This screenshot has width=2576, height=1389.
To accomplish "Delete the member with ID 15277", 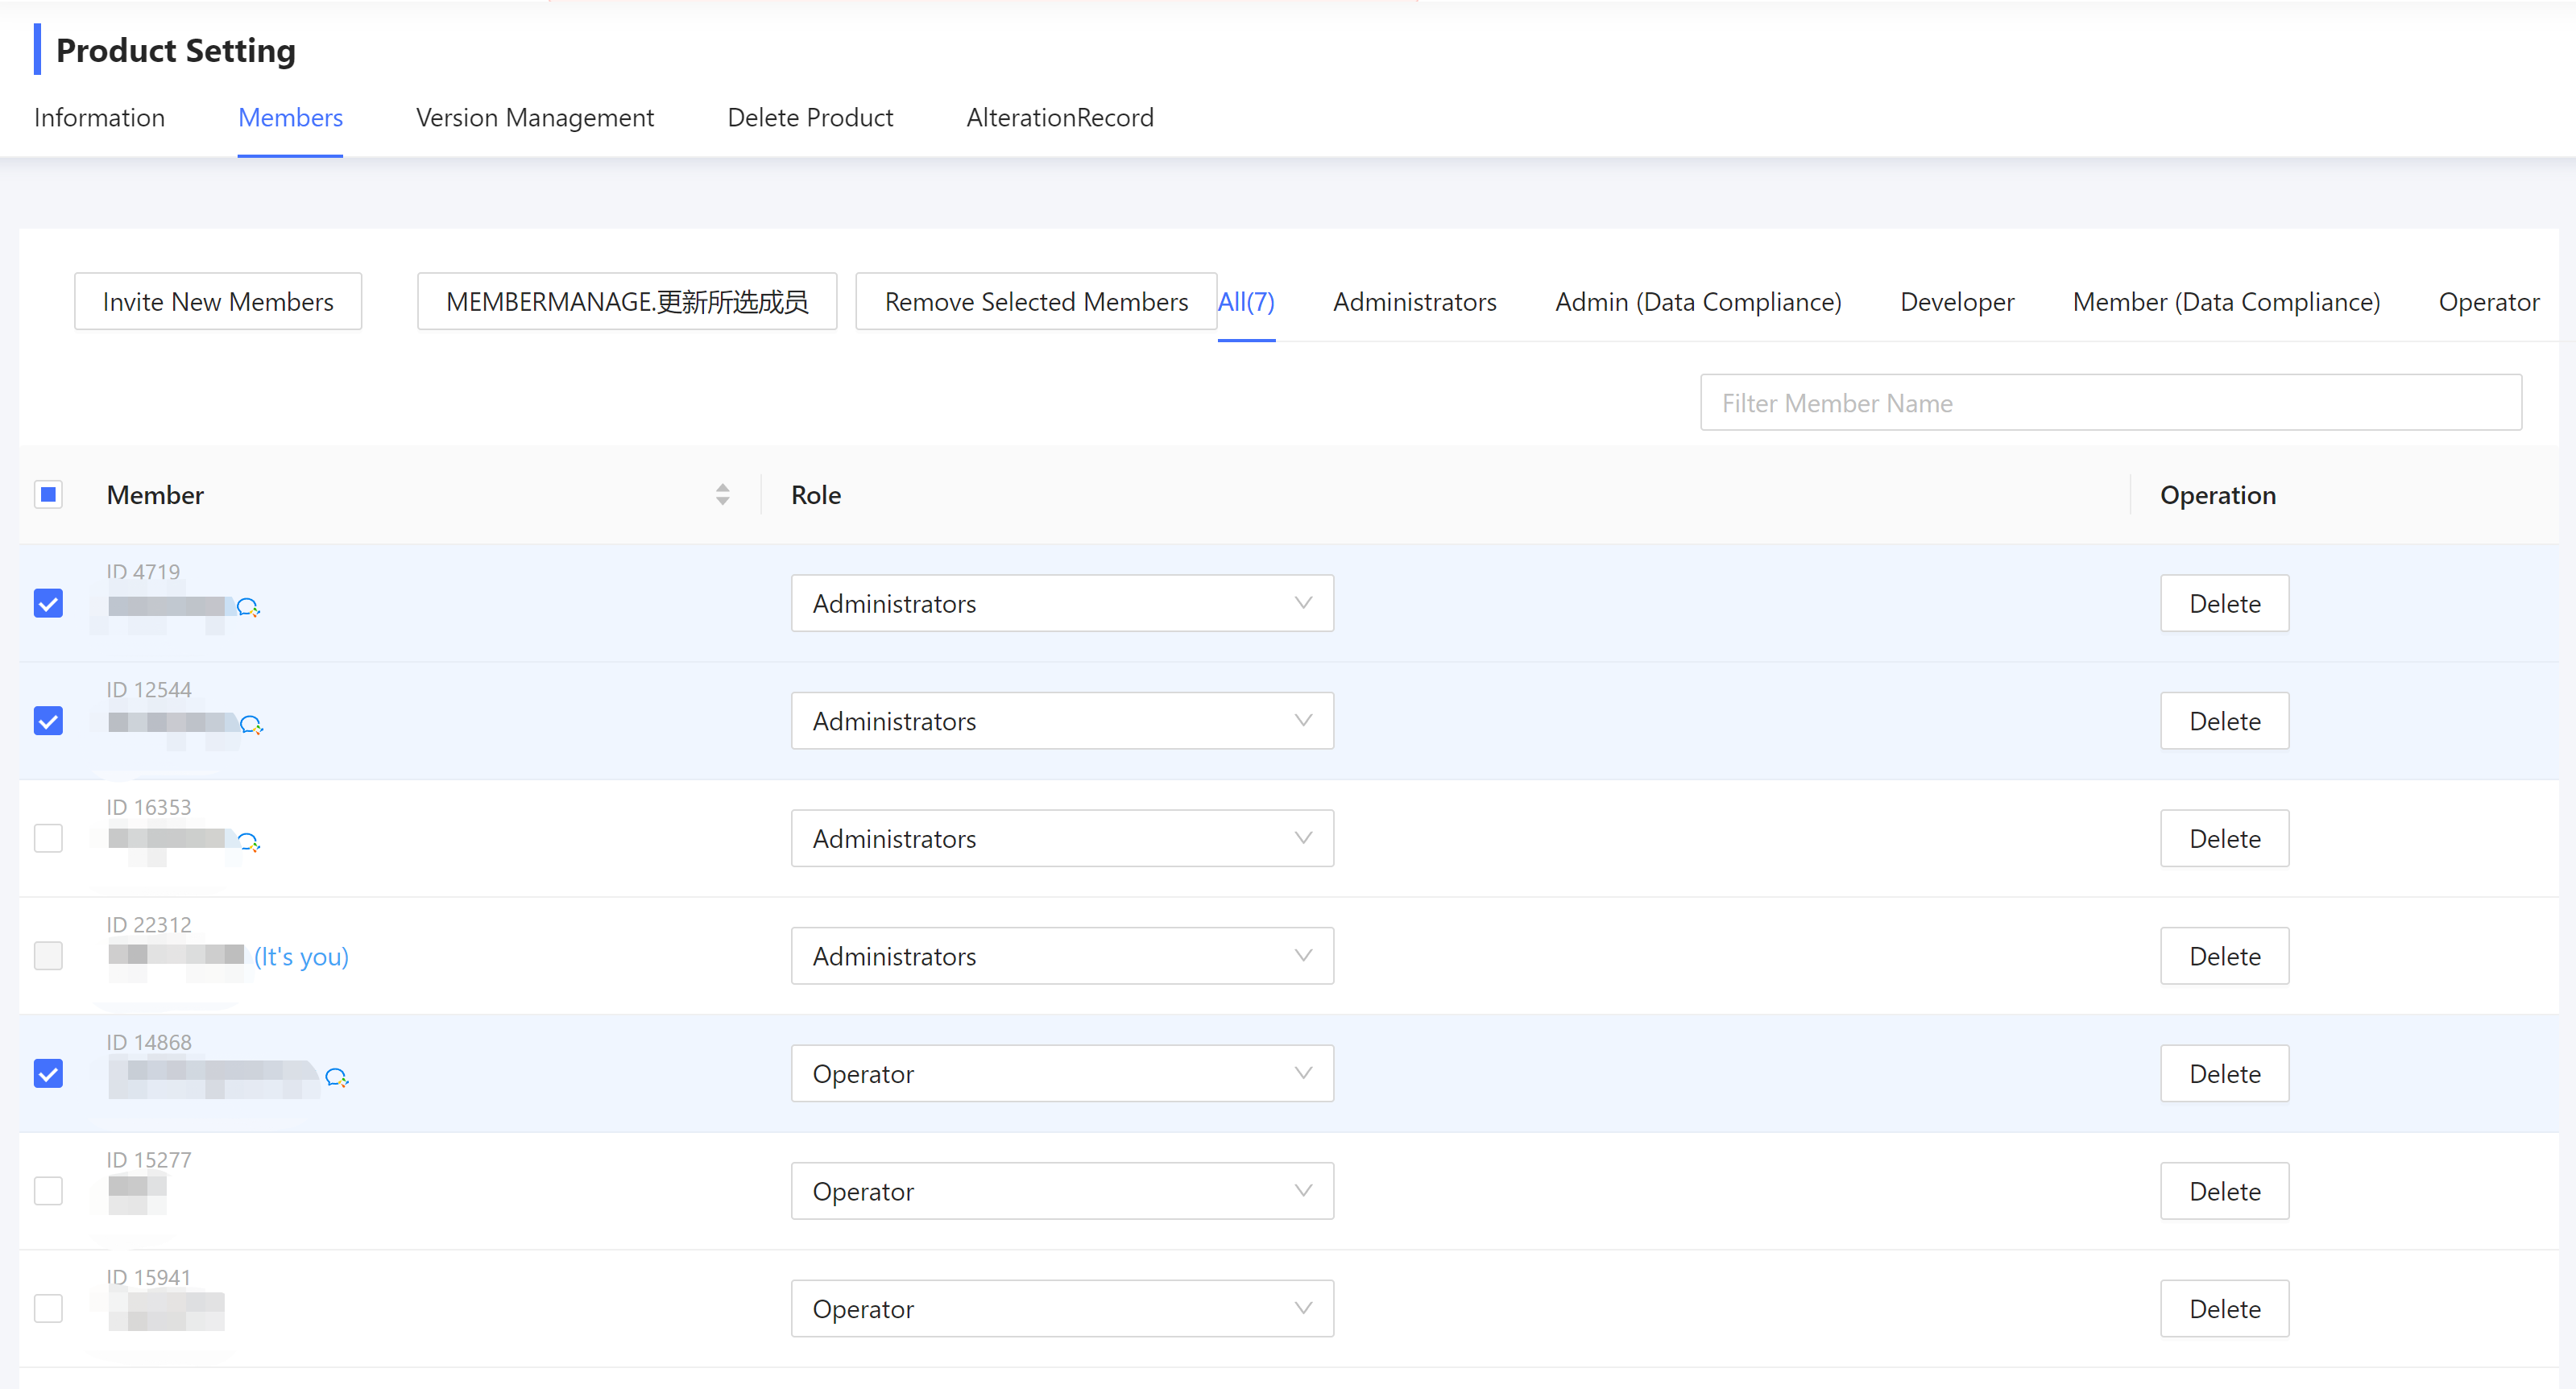I will click(x=2224, y=1191).
